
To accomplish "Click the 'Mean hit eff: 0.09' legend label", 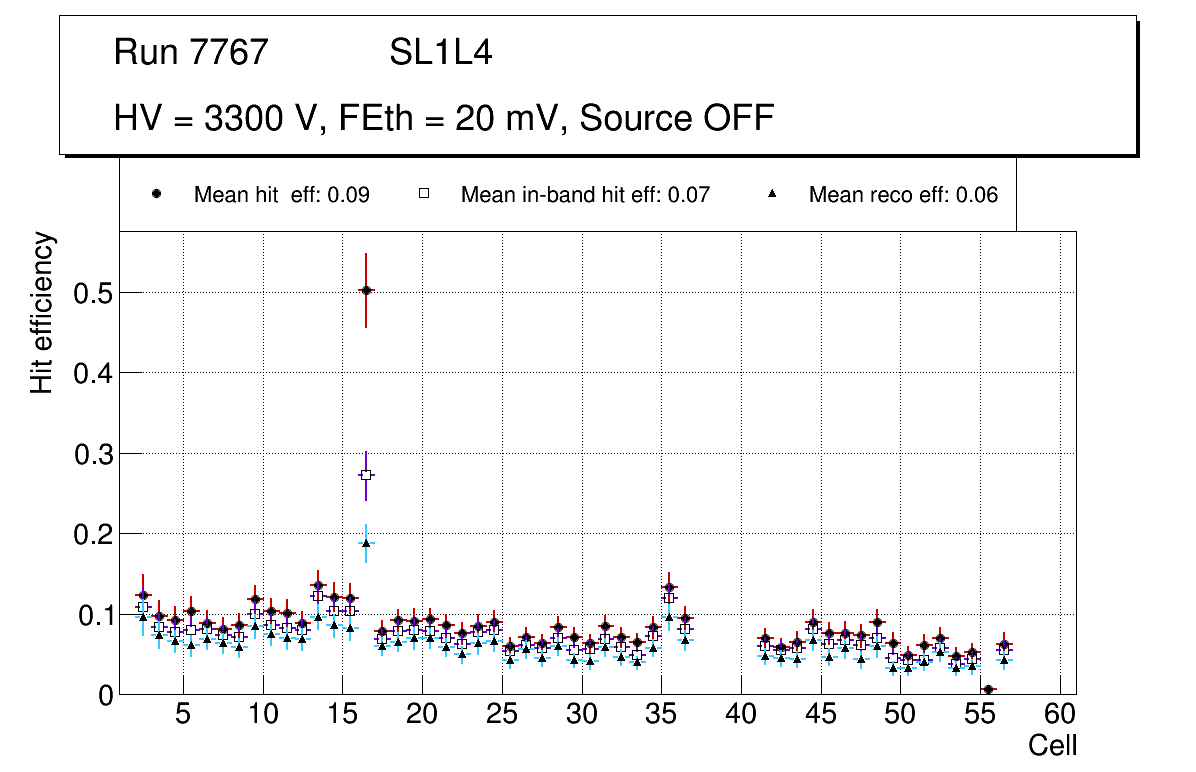I will [x=281, y=195].
